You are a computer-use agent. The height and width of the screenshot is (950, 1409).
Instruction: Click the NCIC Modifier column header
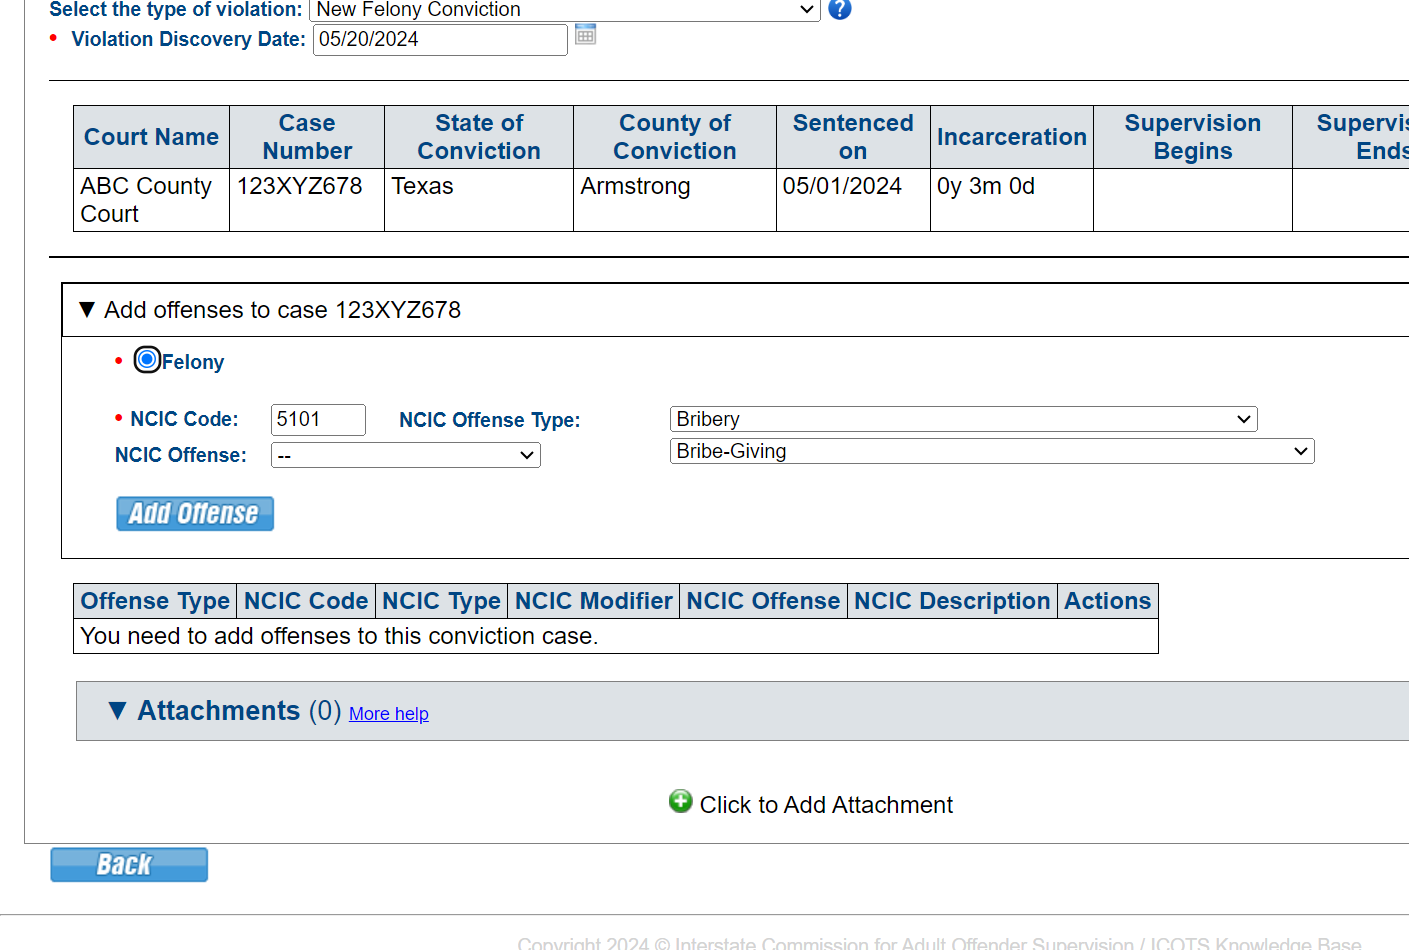tap(594, 601)
